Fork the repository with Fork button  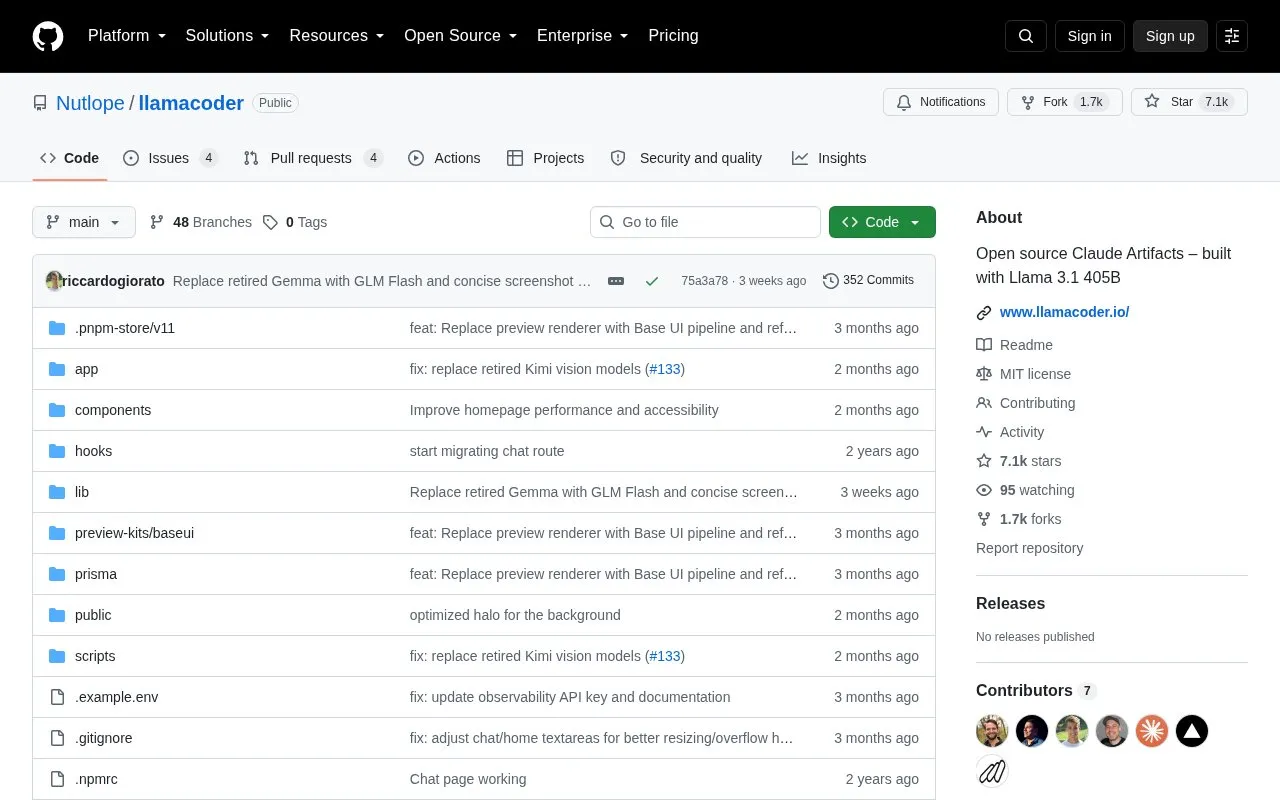point(1065,102)
